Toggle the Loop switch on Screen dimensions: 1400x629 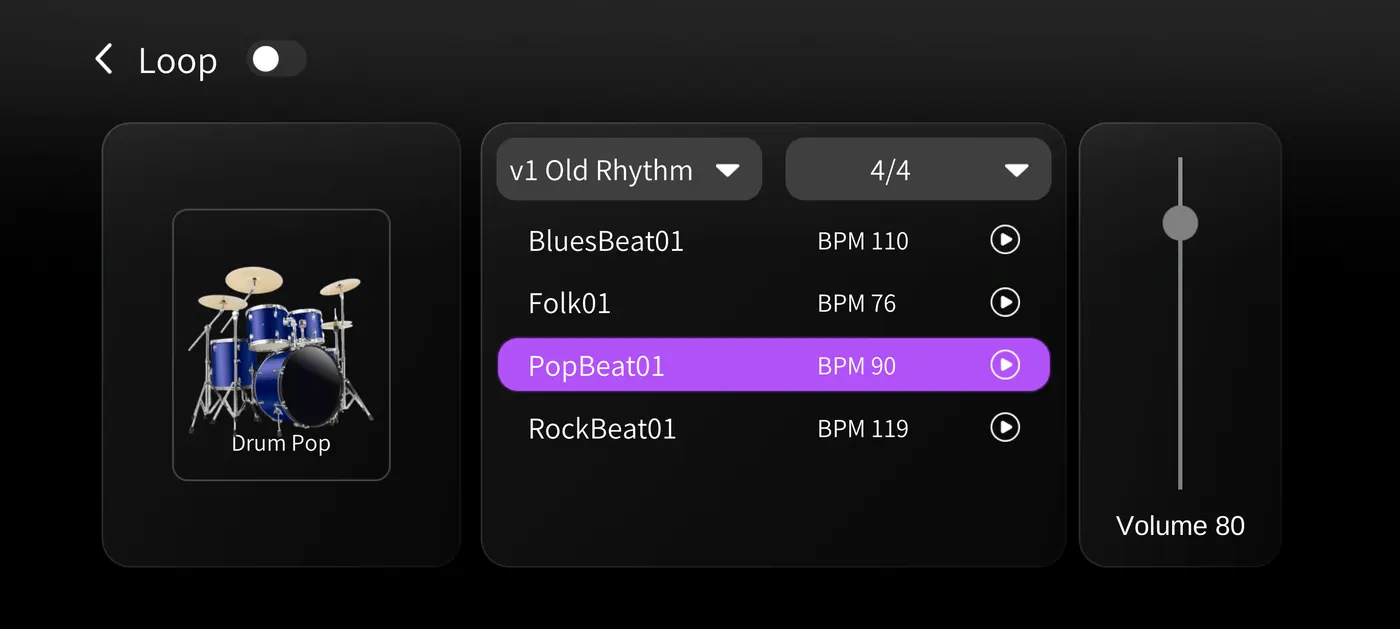pyautogui.click(x=276, y=59)
